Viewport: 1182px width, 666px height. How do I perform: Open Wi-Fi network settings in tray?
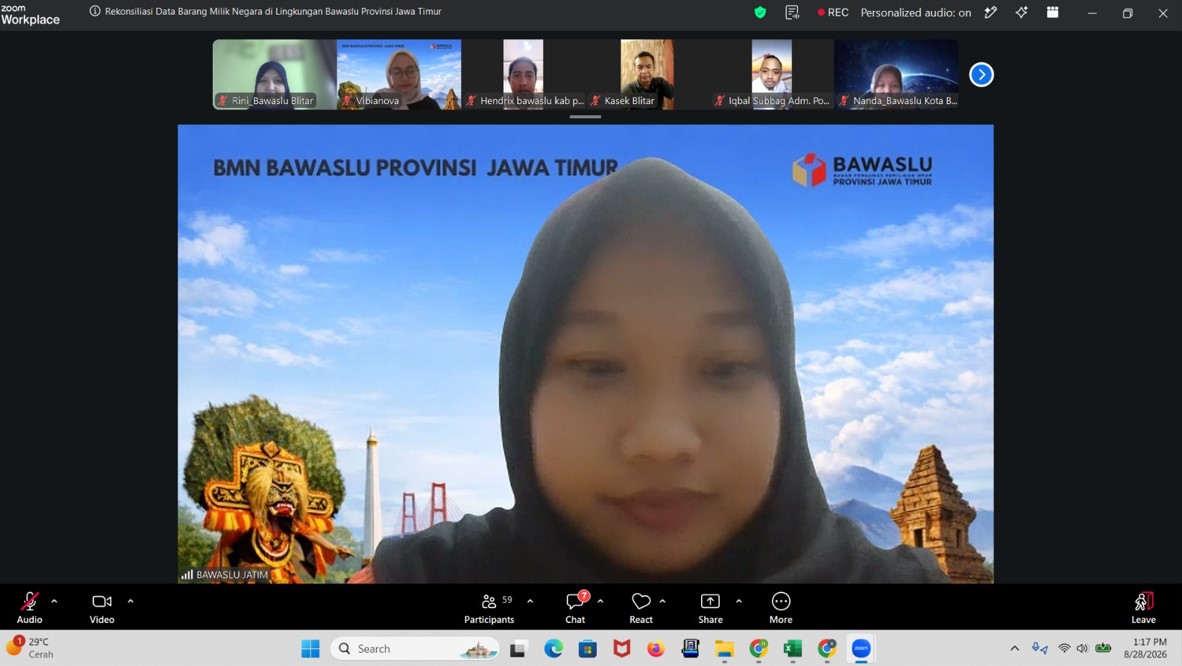coord(1064,649)
